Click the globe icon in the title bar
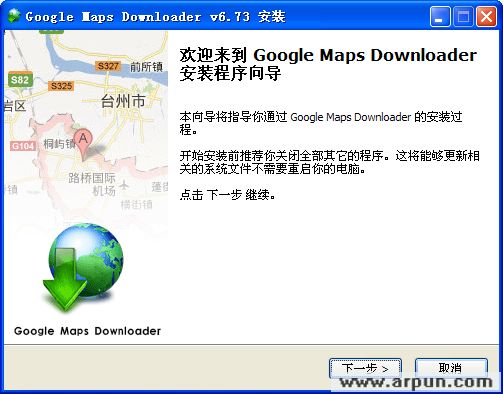This screenshot has width=503, height=394. [x=14, y=16]
